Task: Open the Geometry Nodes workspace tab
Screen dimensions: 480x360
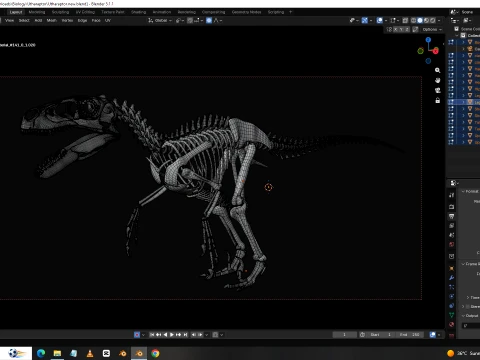Action: (x=246, y=12)
